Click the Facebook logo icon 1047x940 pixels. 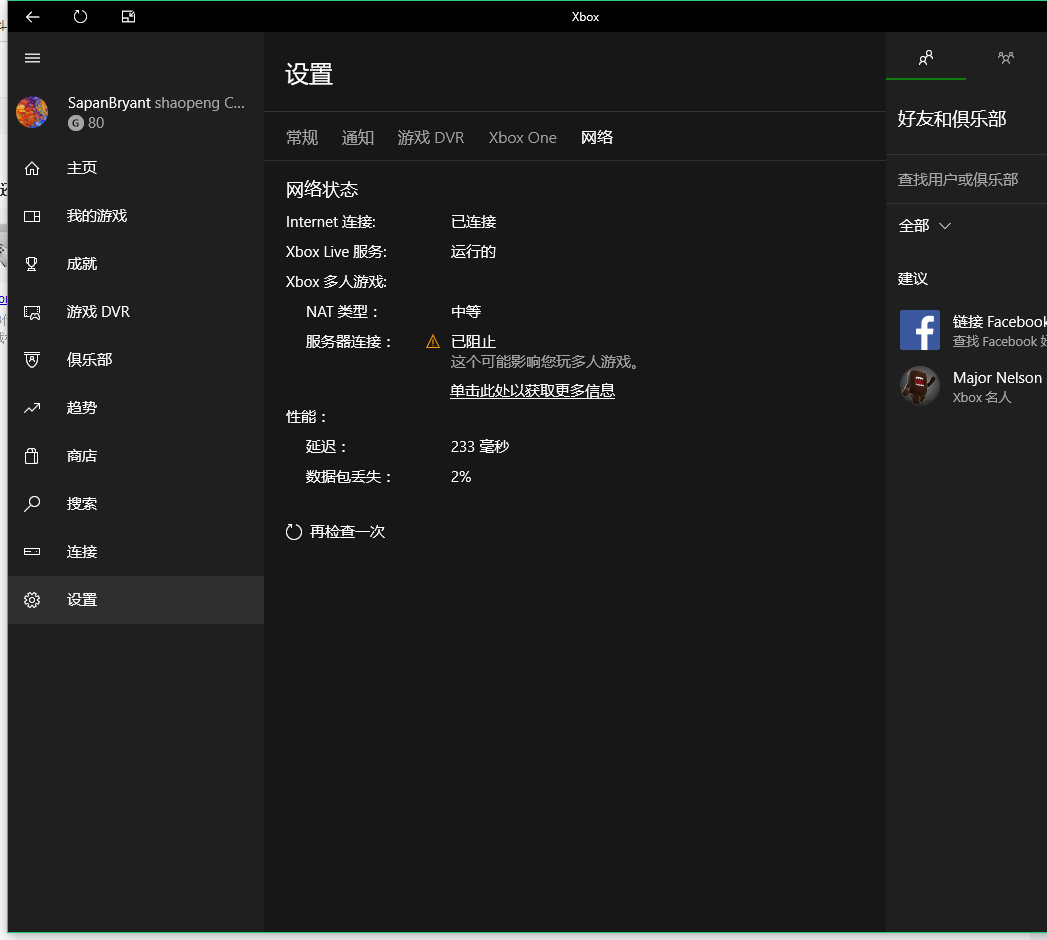[919, 330]
